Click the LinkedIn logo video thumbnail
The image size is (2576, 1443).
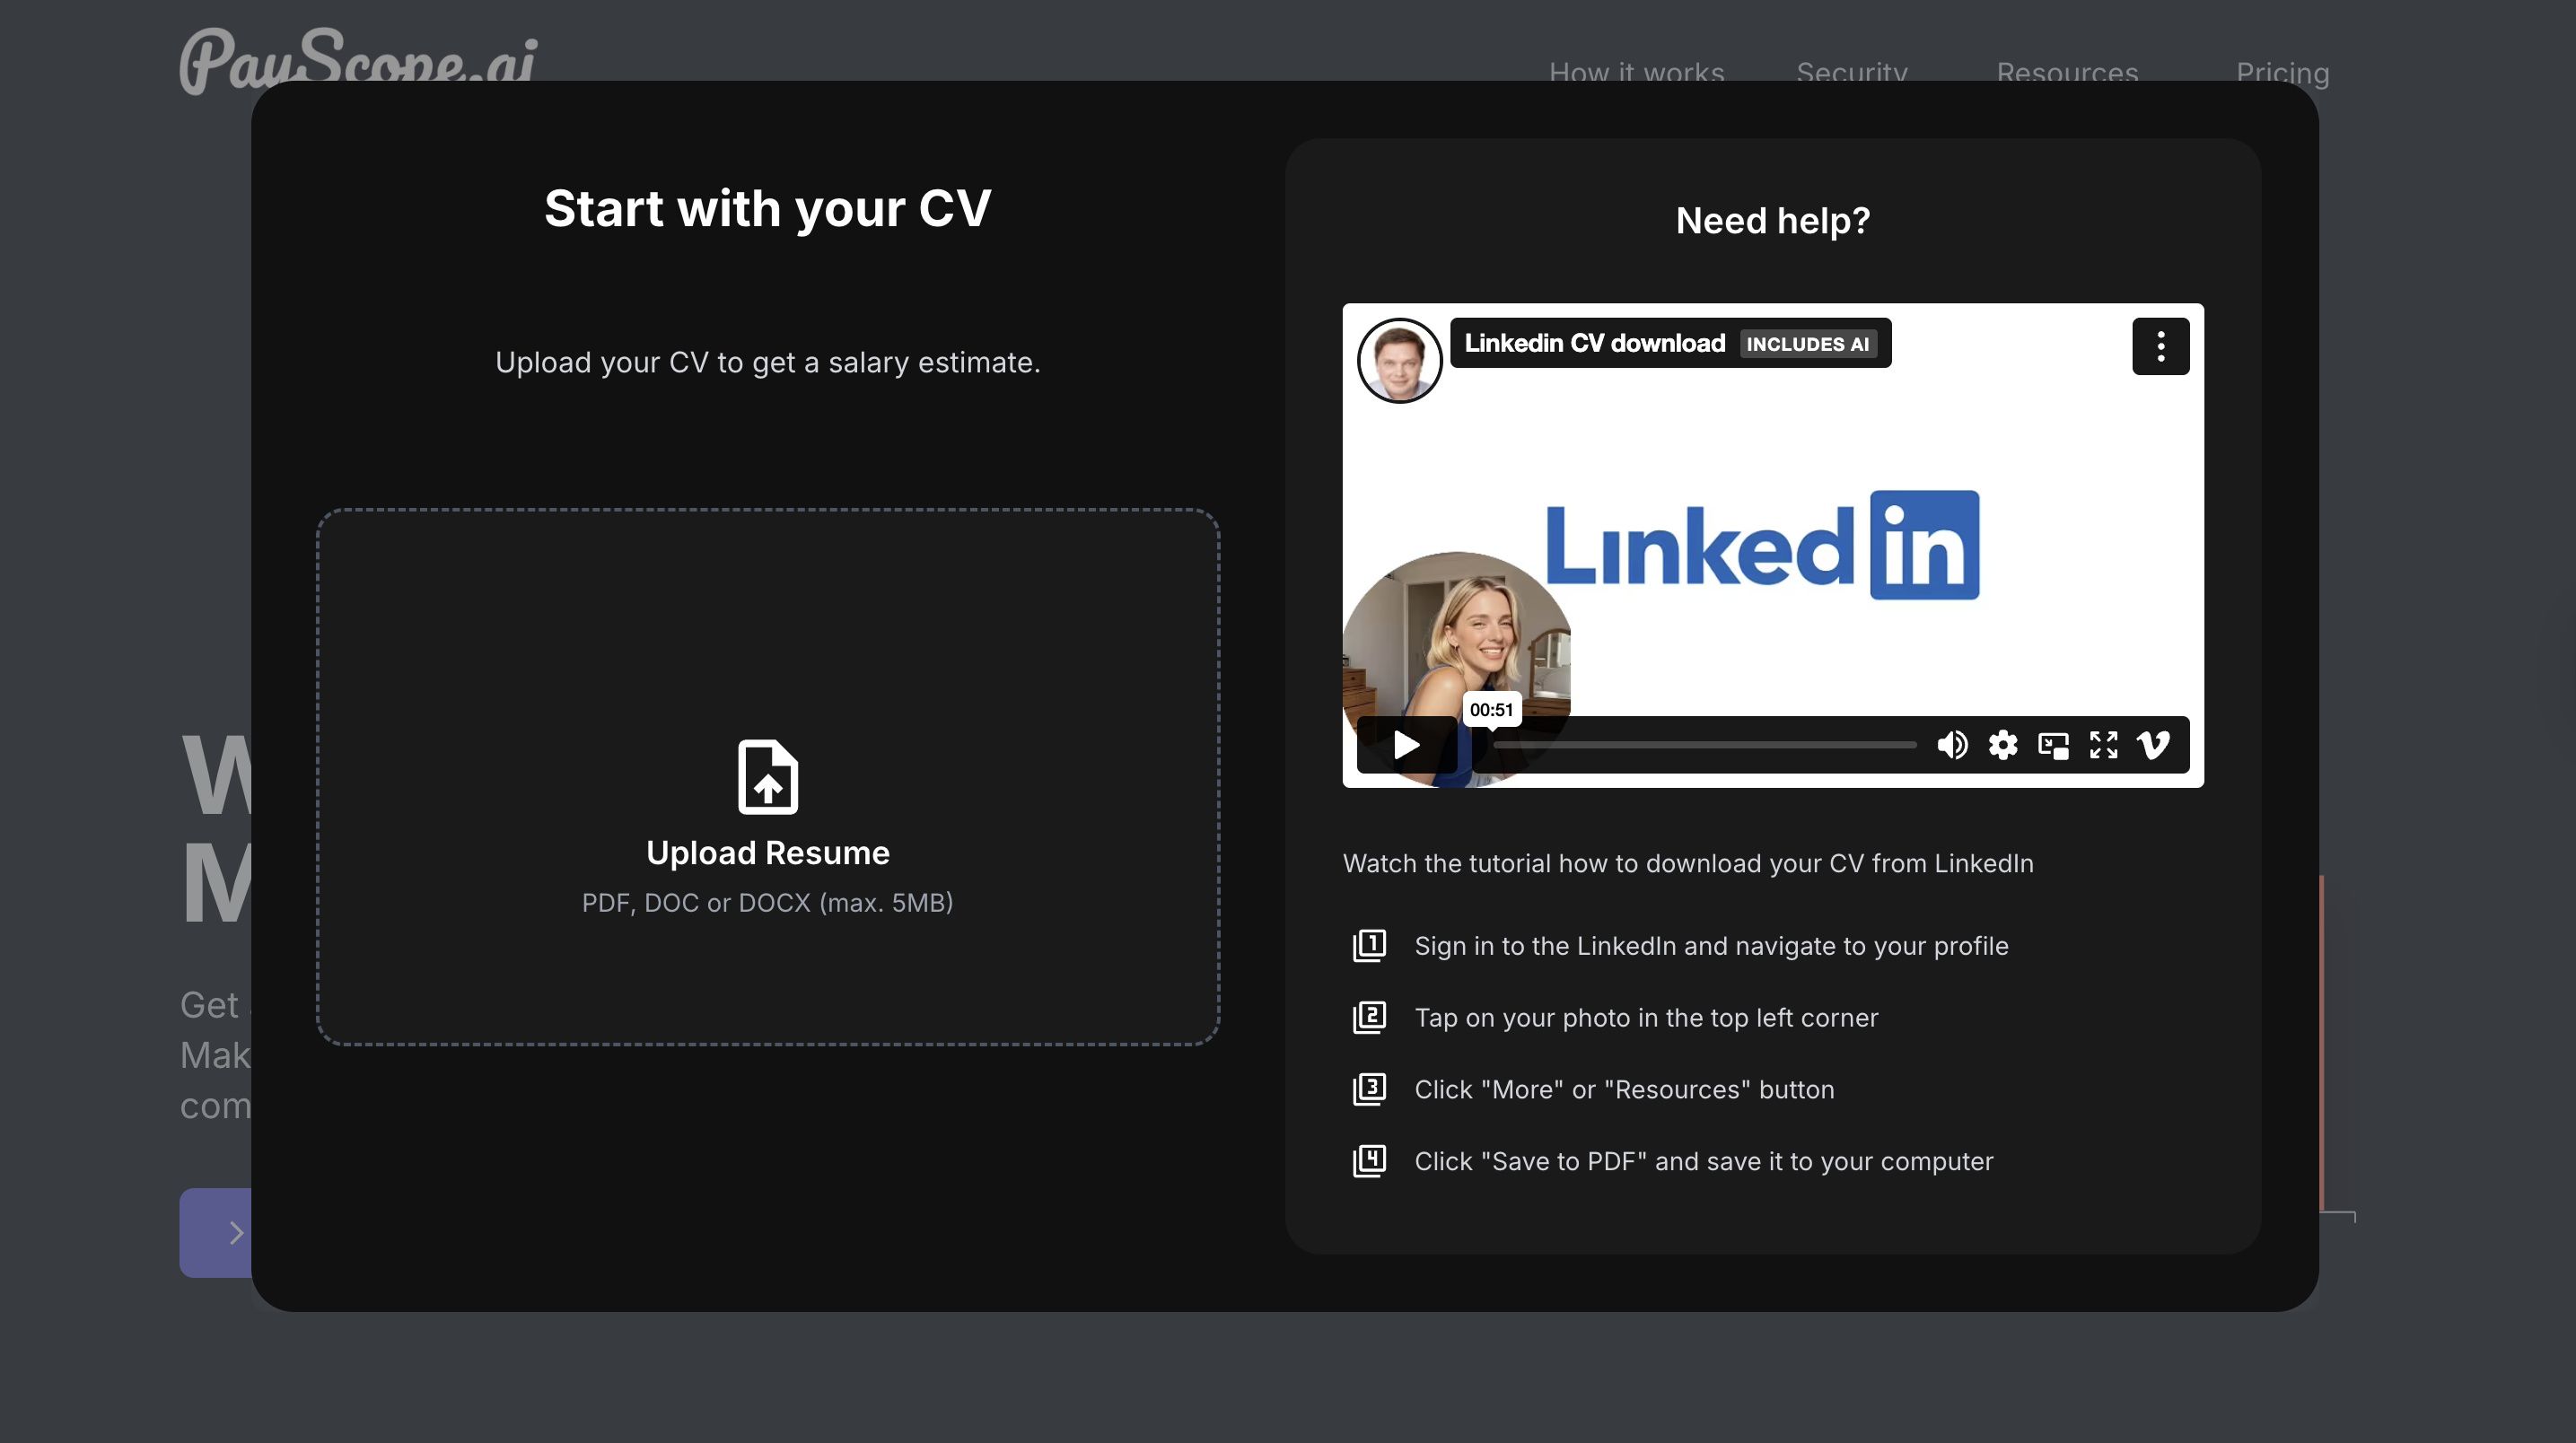[1762, 546]
